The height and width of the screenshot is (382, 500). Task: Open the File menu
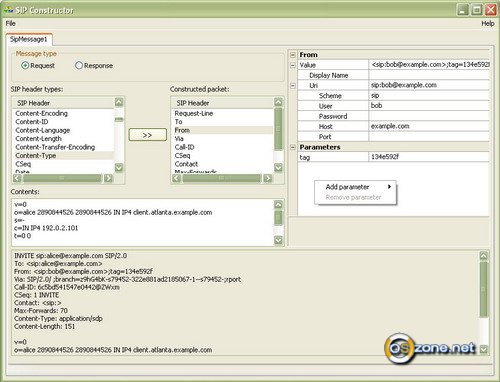11,23
